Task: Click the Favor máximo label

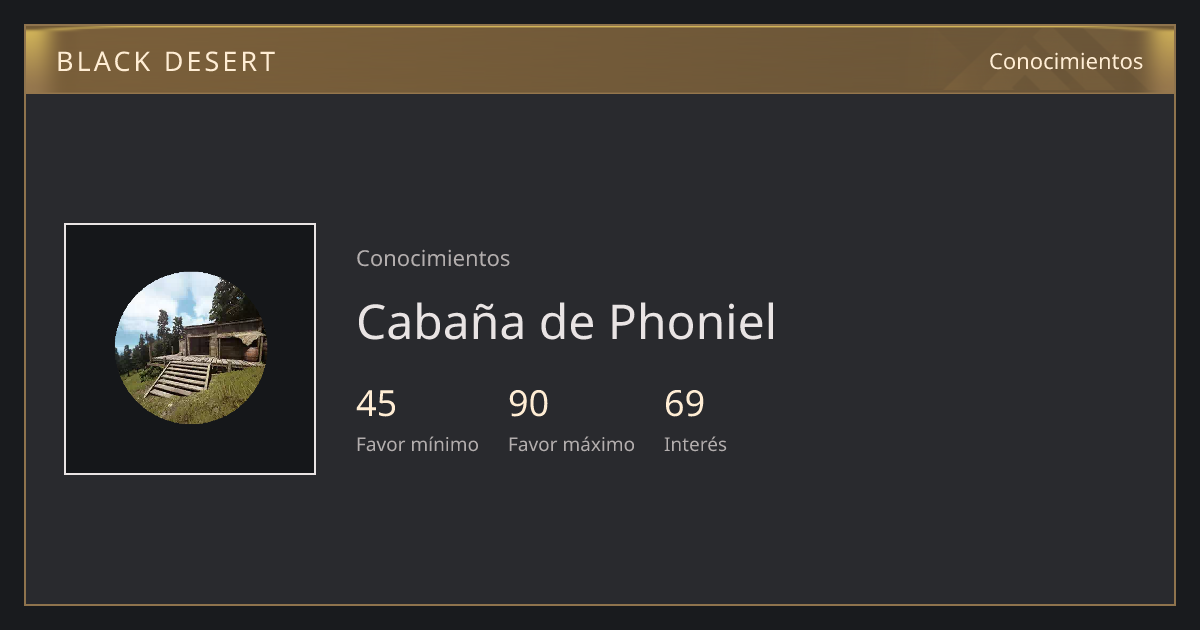Action: (x=571, y=444)
